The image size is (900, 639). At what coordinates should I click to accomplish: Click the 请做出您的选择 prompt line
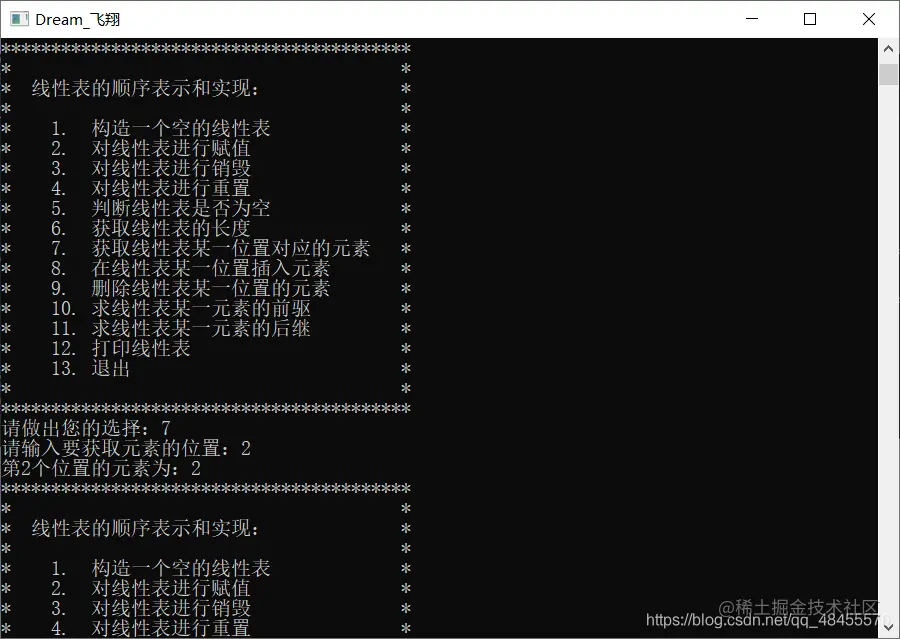tap(86, 428)
